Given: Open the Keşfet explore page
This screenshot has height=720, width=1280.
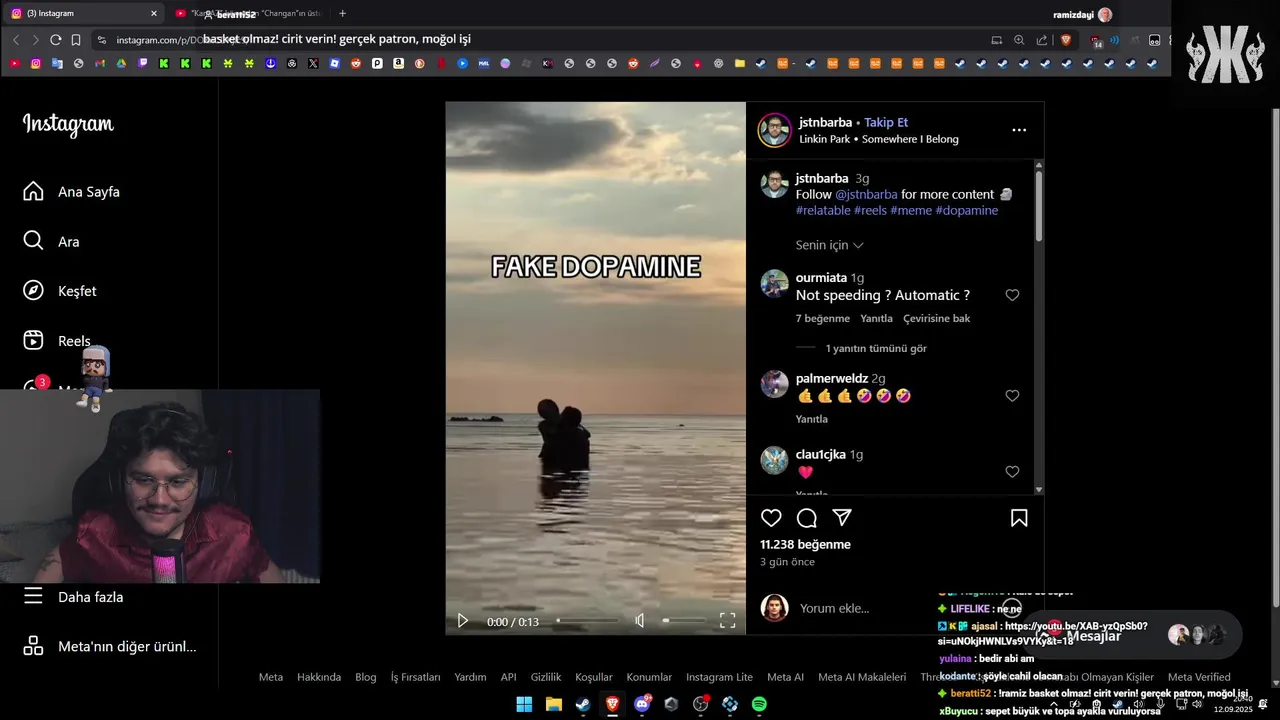Looking at the screenshot, I should click(x=60, y=291).
